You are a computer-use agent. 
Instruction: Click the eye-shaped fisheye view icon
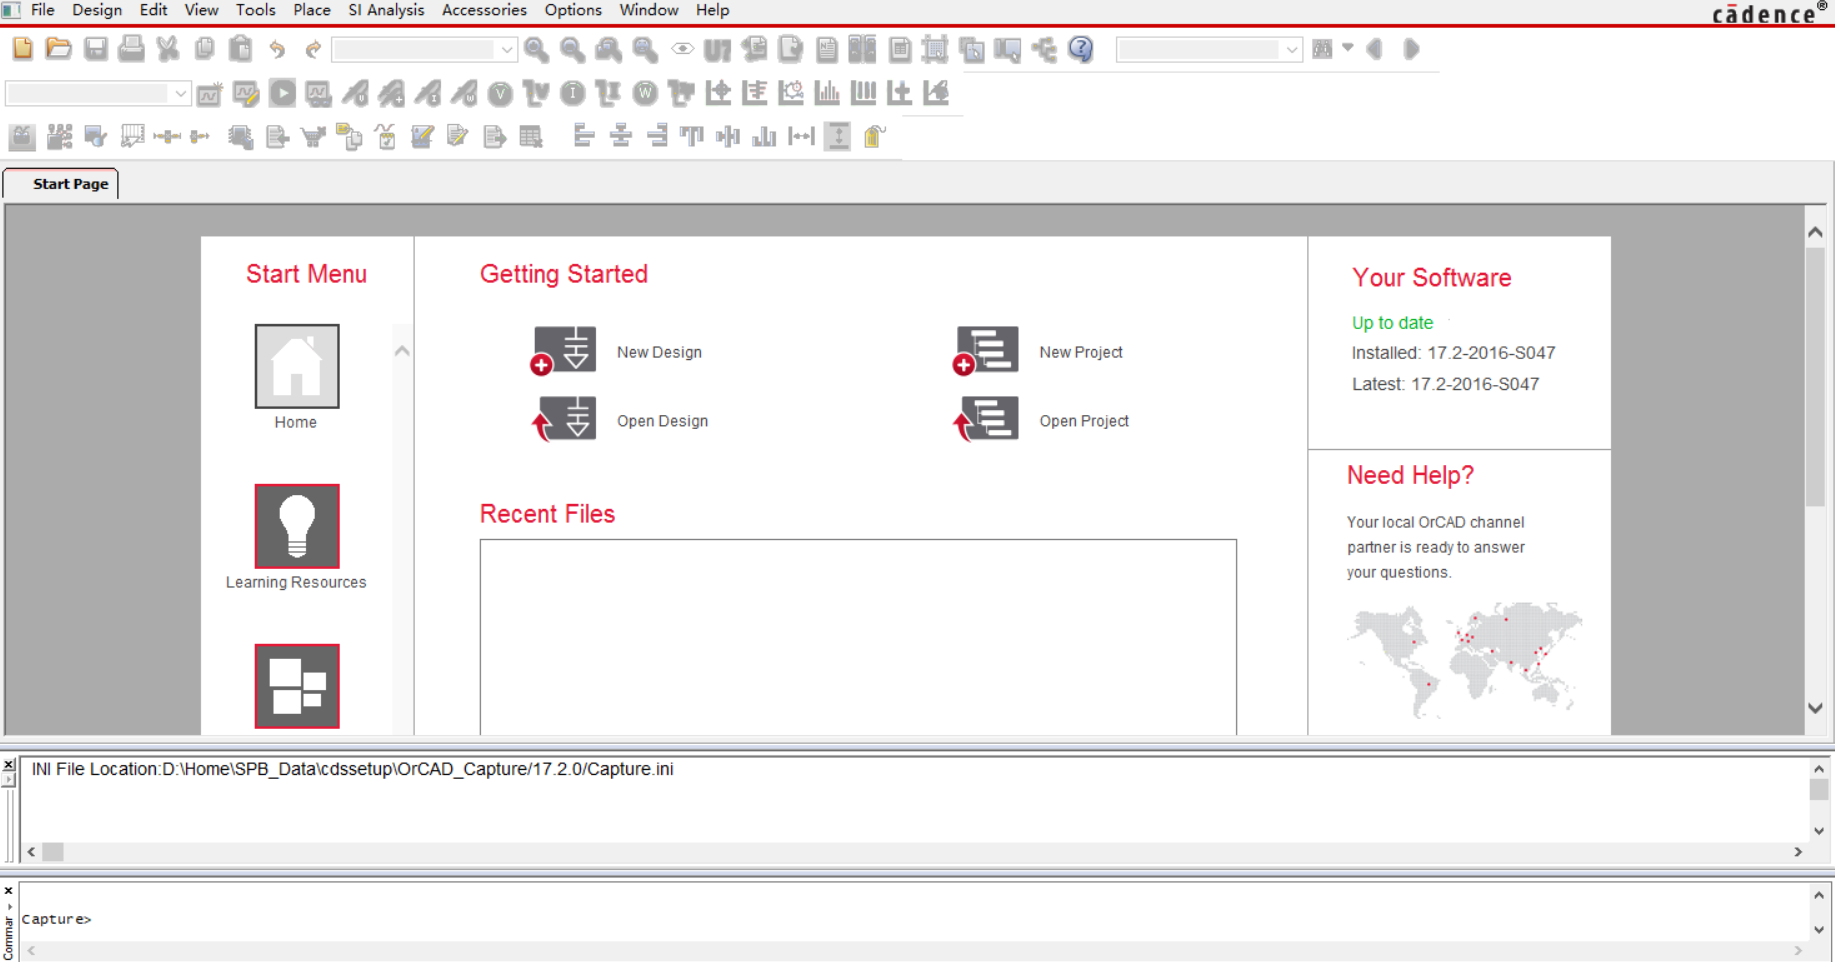682,48
